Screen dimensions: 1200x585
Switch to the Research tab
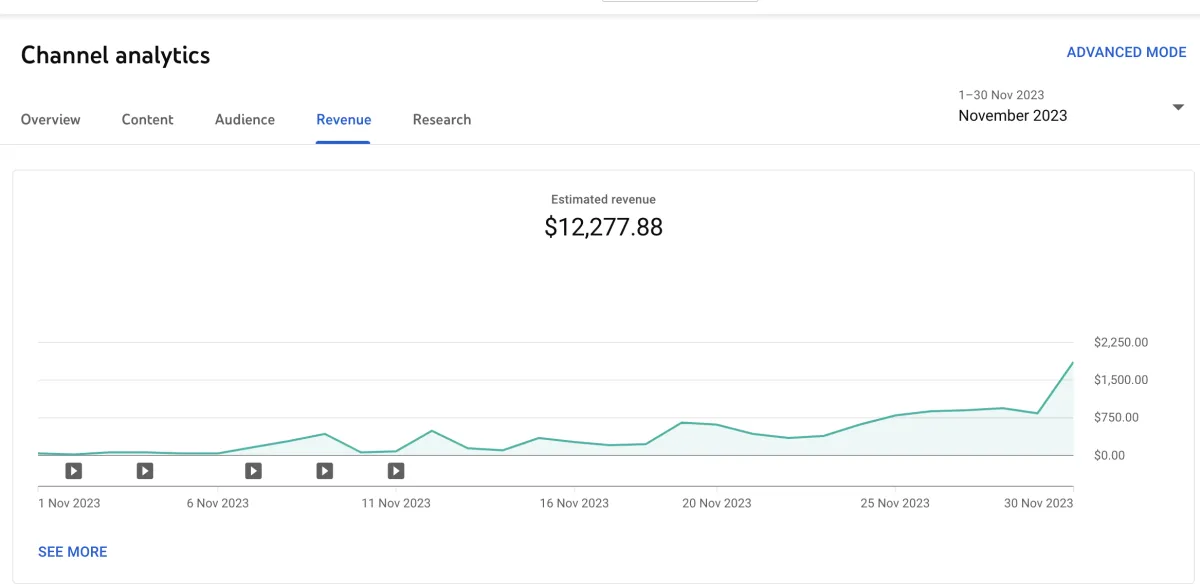click(442, 120)
